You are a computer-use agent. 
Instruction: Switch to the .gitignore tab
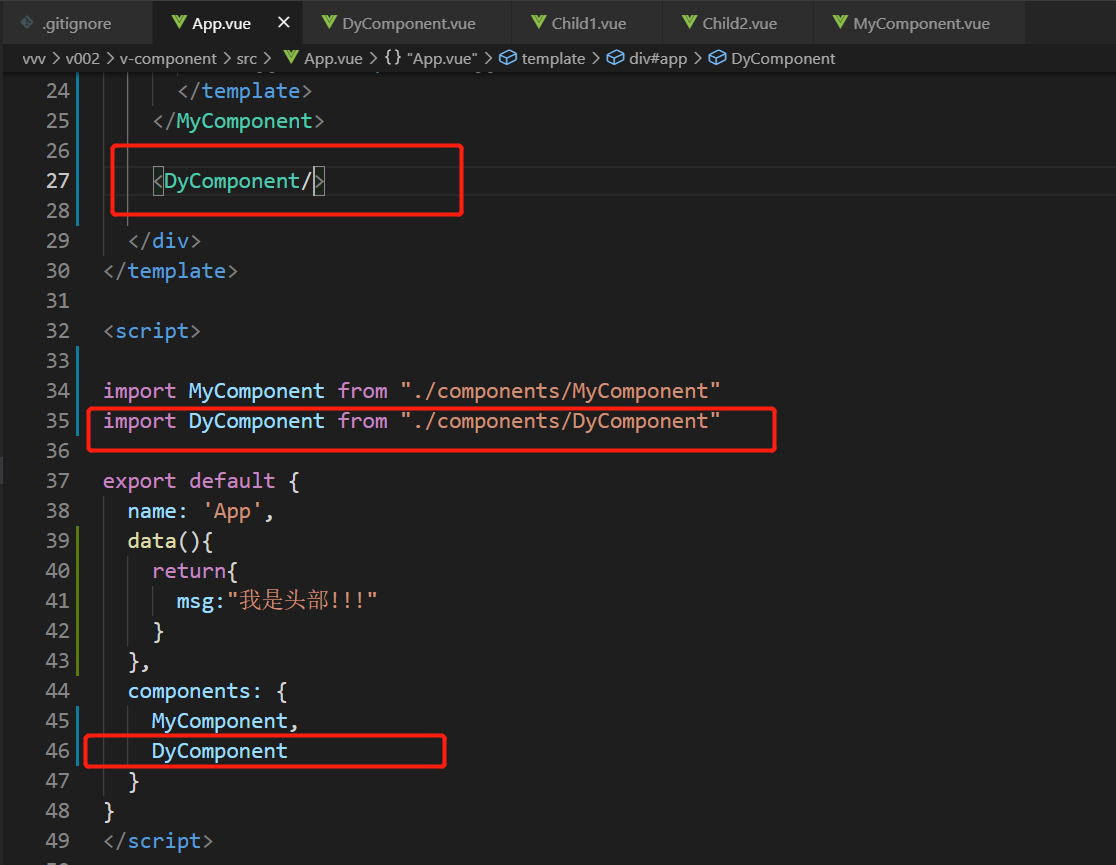(76, 23)
